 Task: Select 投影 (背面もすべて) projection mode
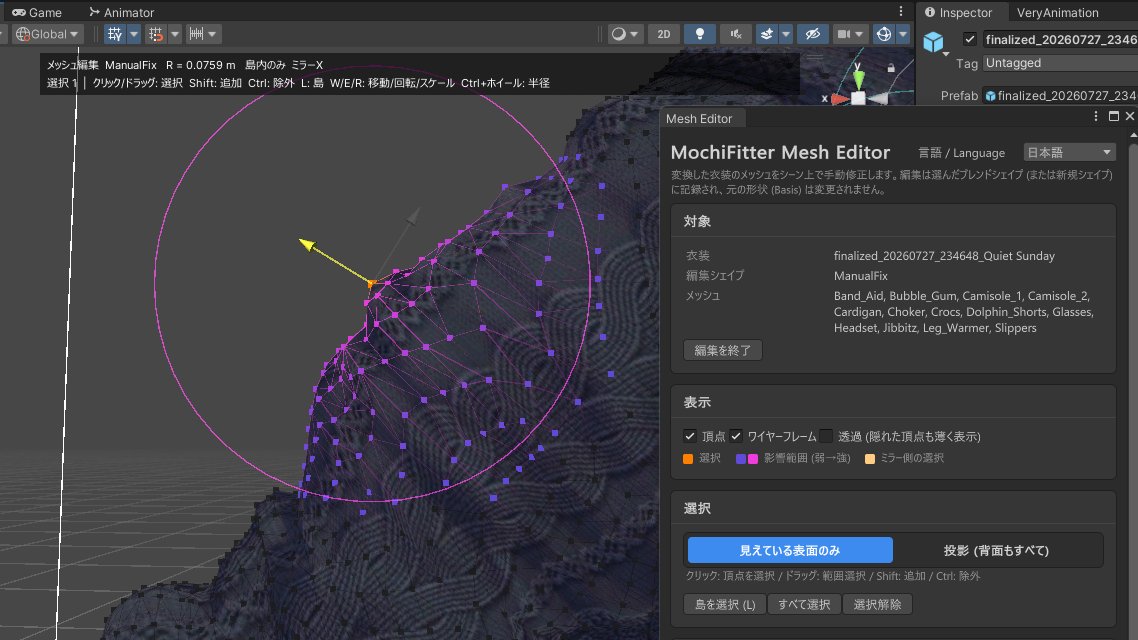coord(996,550)
